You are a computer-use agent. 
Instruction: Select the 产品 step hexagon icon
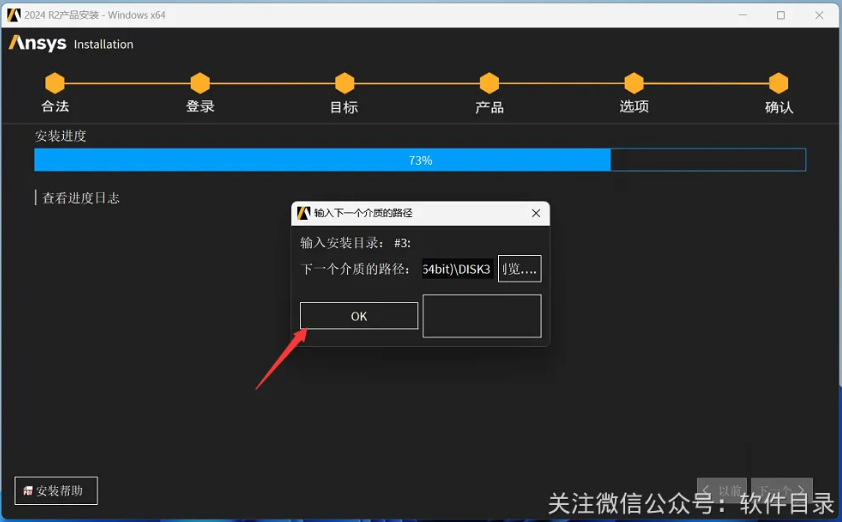point(489,83)
